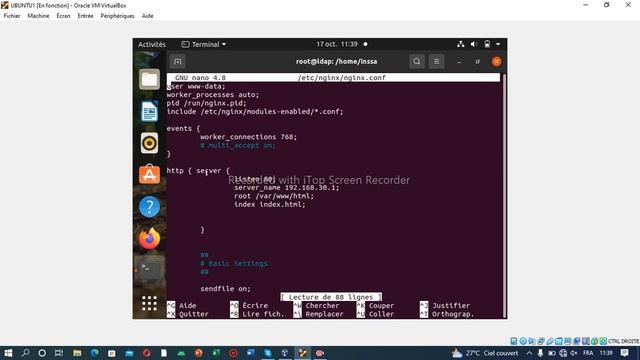Open Rhythmbox music player in dock

coord(149,143)
